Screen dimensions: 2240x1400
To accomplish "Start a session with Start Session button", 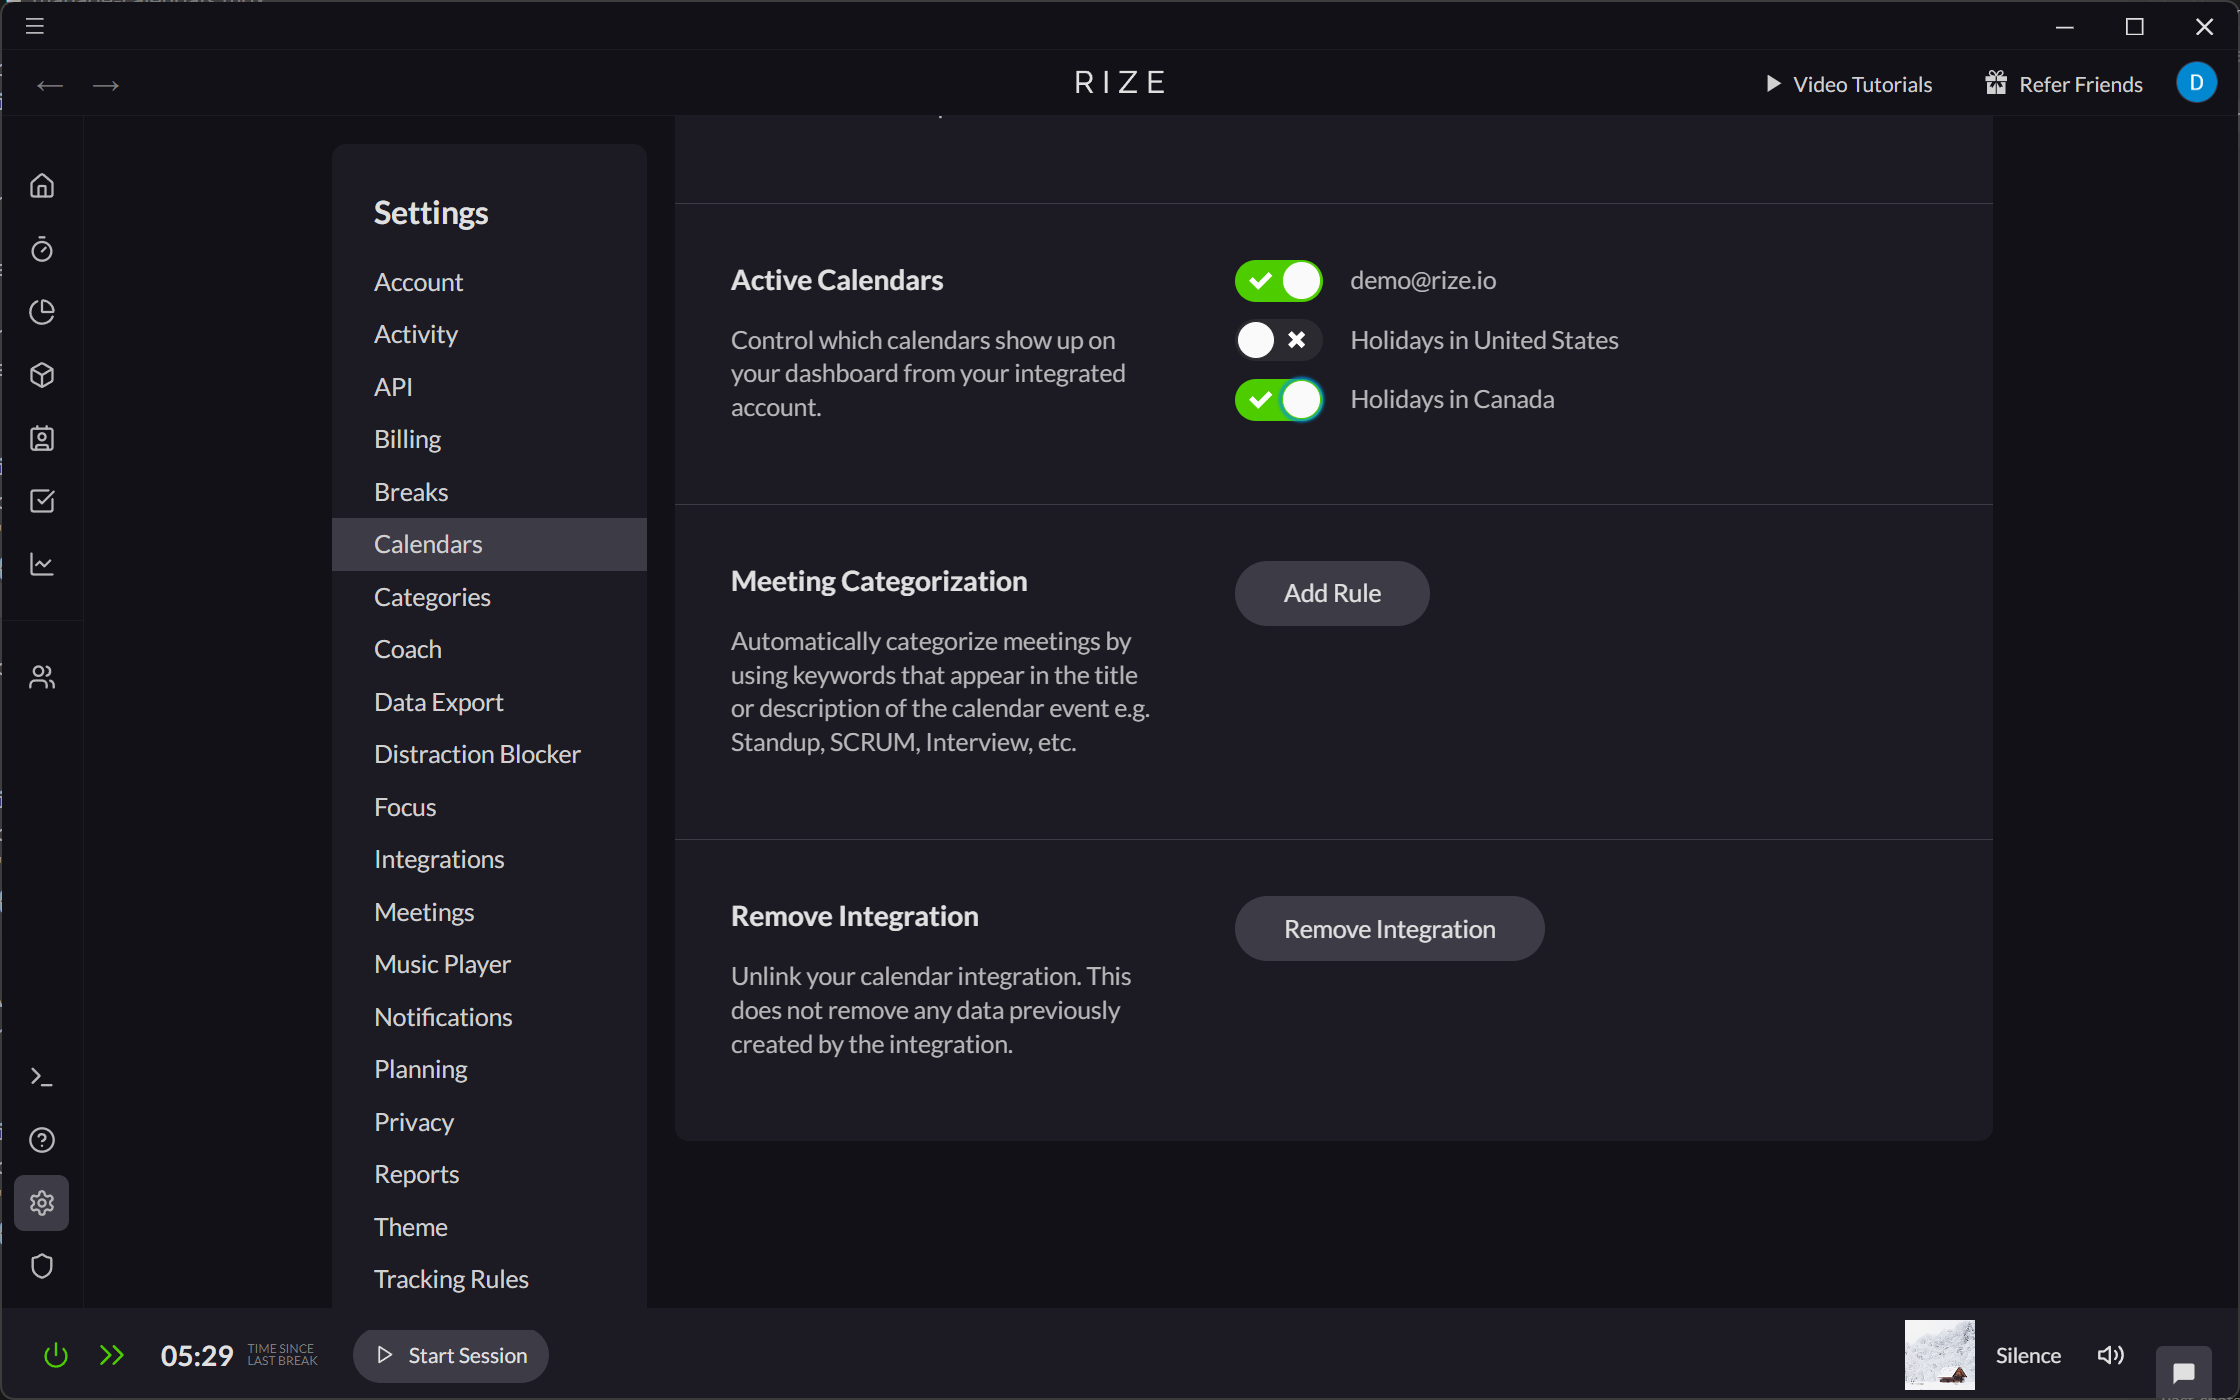I will tap(450, 1355).
